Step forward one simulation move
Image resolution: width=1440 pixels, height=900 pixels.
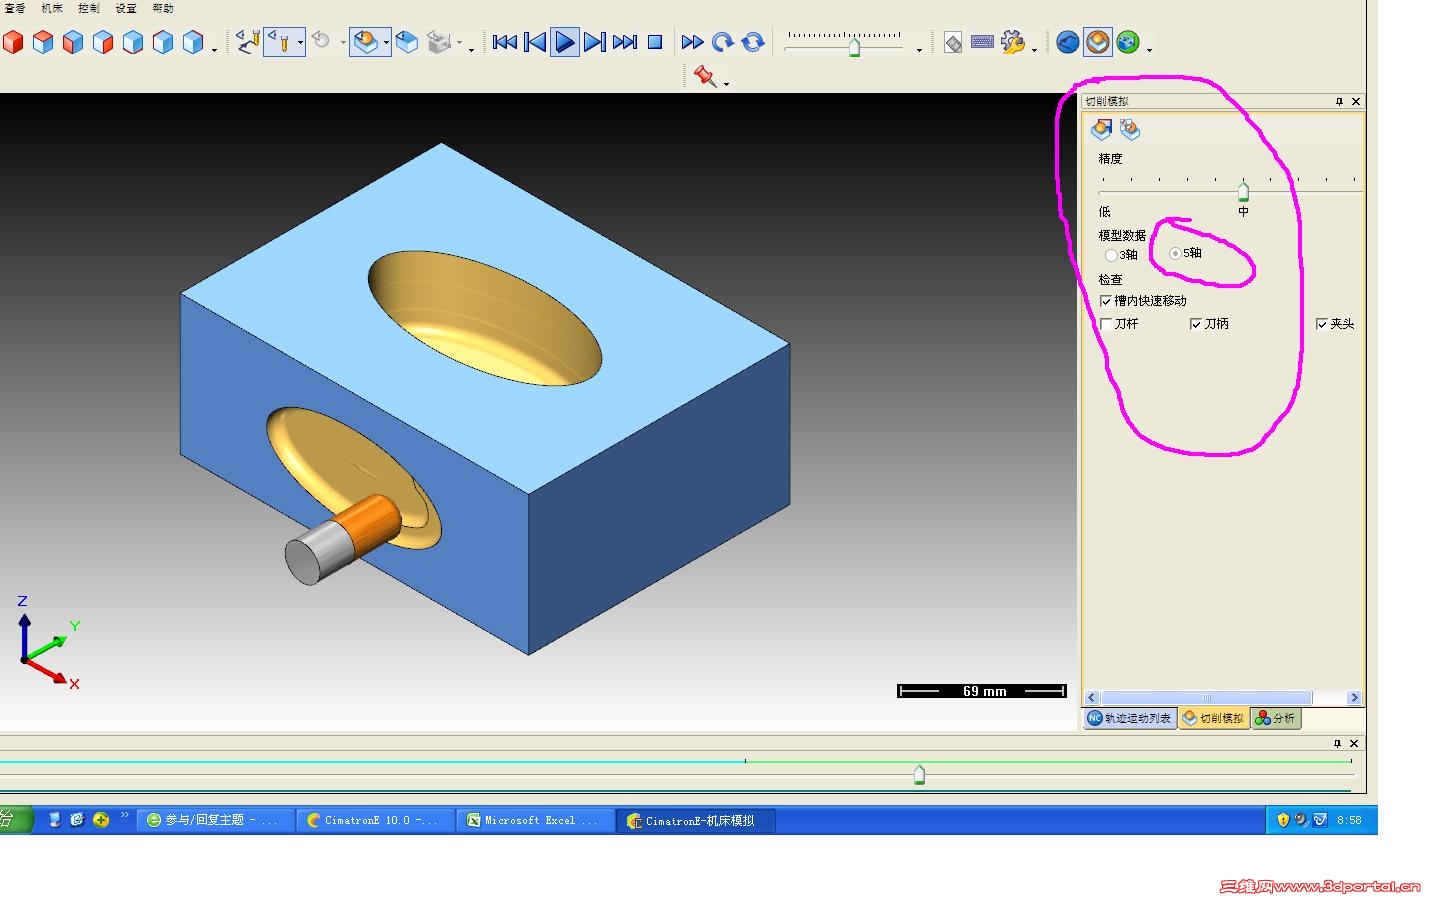point(595,42)
